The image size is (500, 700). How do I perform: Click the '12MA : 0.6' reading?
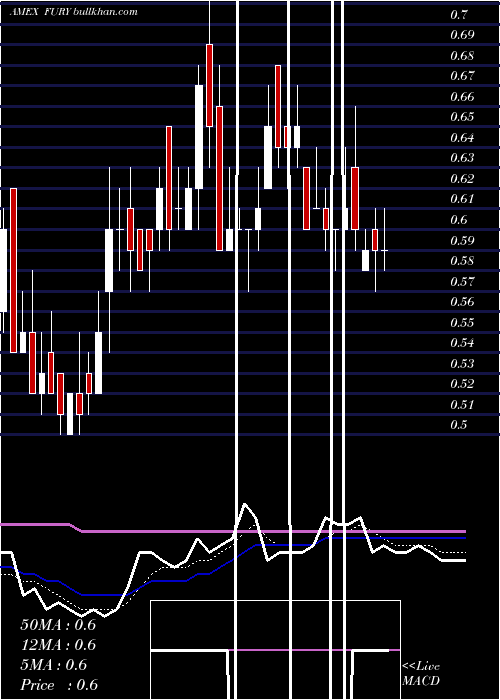click(x=58, y=645)
